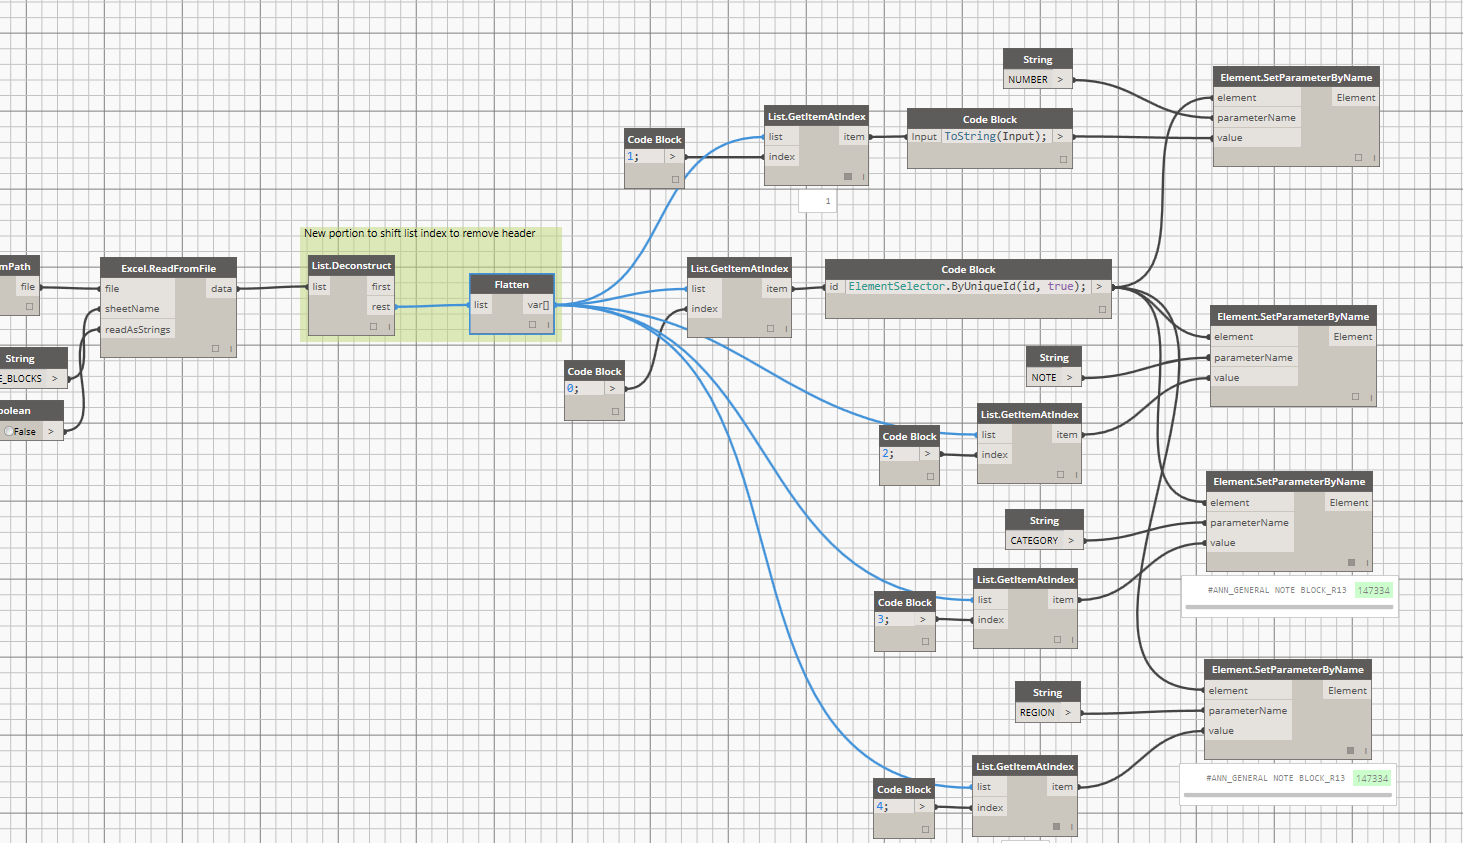The image size is (1463, 843).
Task: Toggle the preview square on Excel.ReadFromFile node
Action: 215,348
